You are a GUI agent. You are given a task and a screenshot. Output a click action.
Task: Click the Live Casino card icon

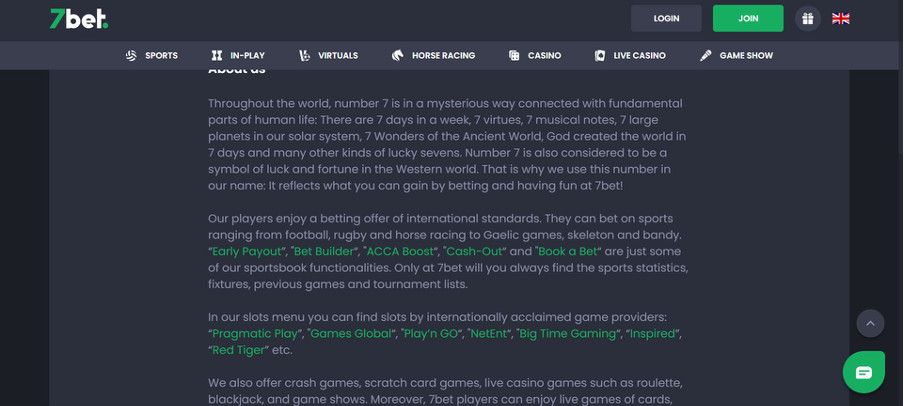[x=600, y=56]
